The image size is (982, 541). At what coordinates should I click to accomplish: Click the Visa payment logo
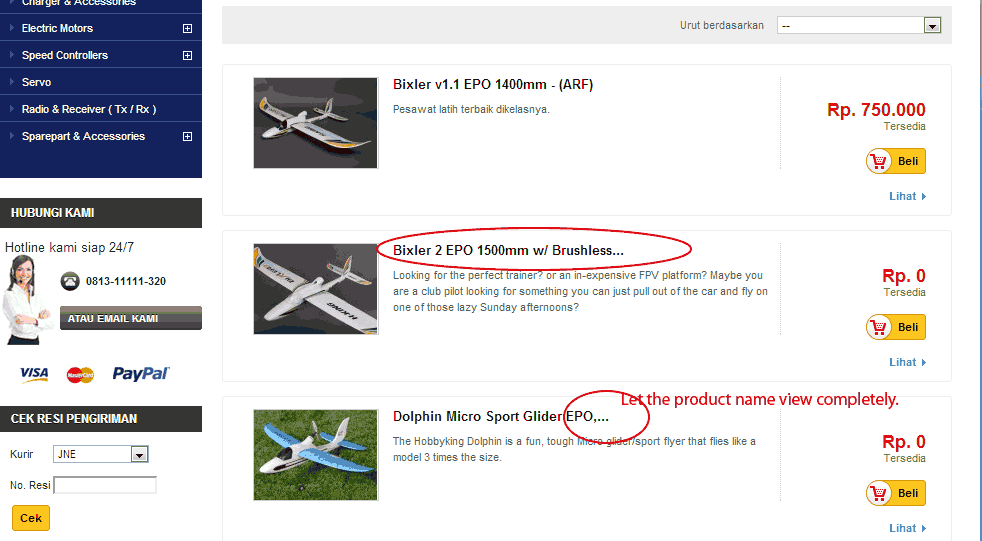pos(34,374)
